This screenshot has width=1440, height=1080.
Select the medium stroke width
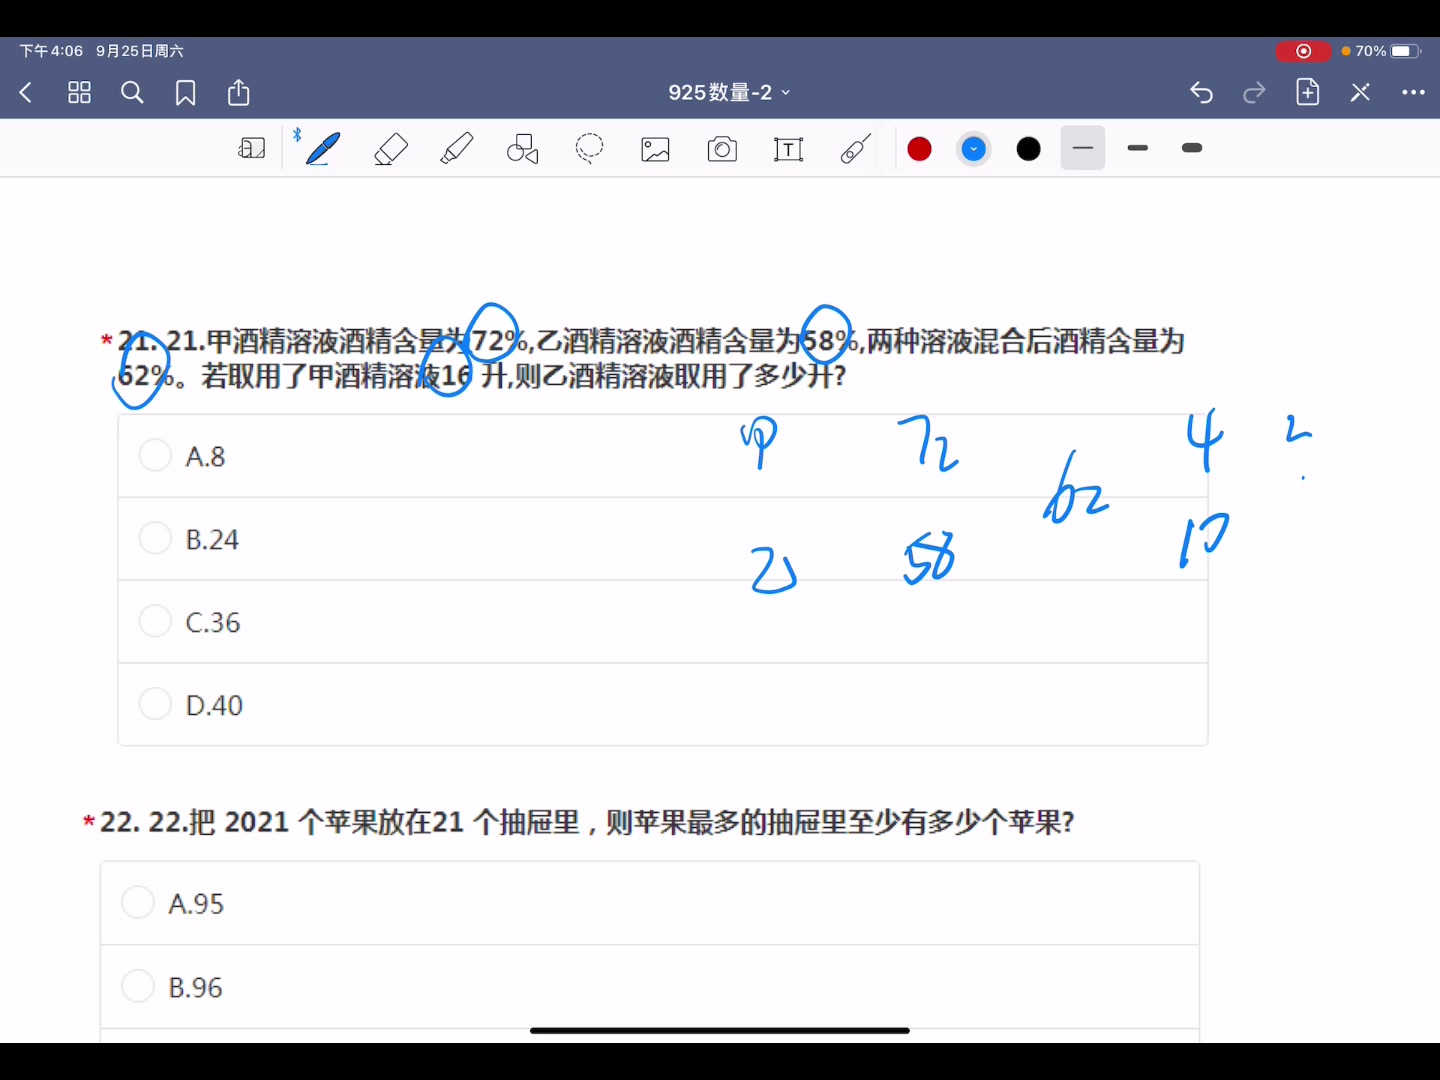(1137, 148)
